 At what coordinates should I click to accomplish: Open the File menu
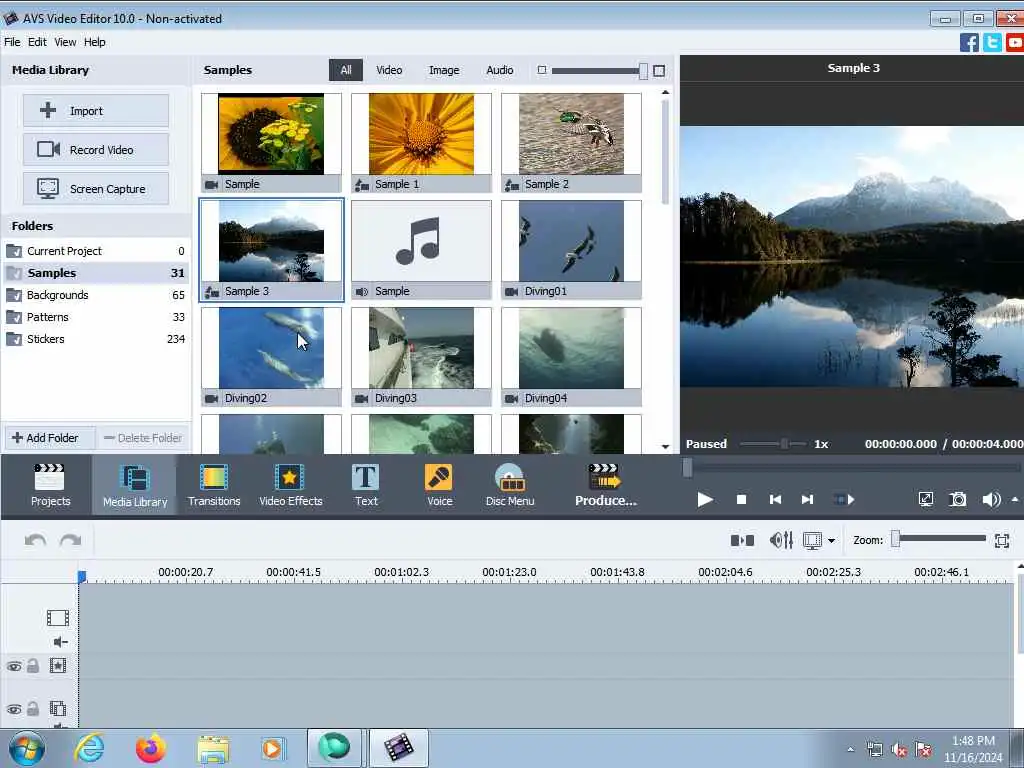coord(12,42)
